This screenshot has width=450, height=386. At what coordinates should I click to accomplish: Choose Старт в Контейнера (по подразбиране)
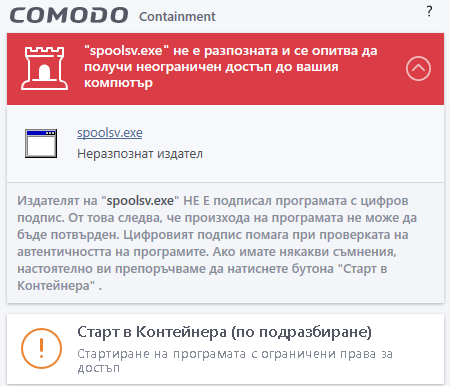click(x=225, y=349)
